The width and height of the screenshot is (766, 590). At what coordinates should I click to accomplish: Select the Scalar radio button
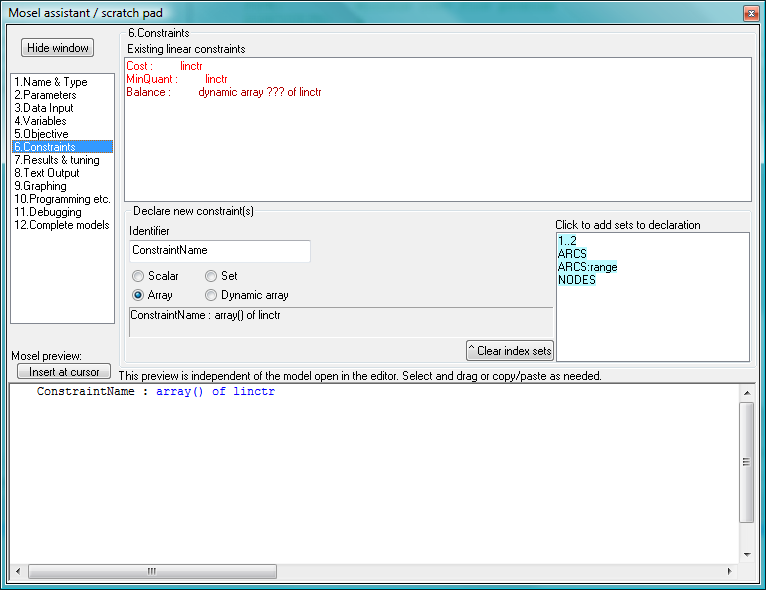139,276
